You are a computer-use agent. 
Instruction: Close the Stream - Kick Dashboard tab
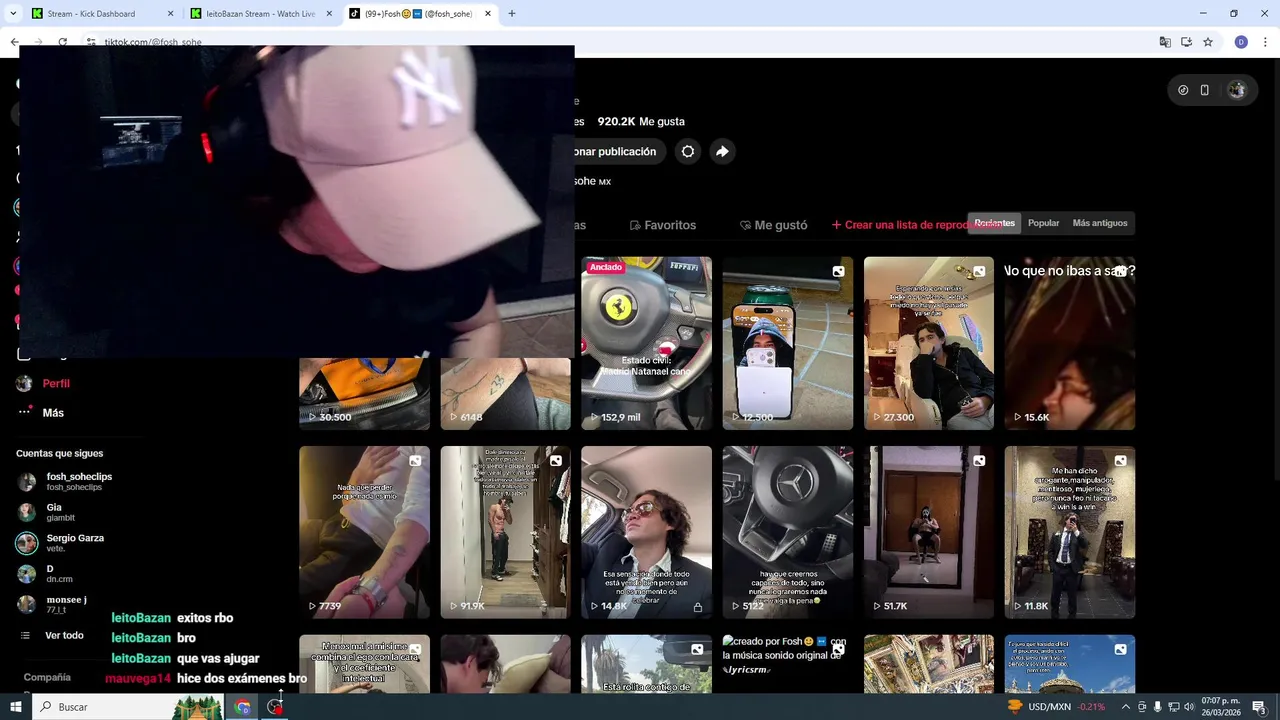(171, 14)
